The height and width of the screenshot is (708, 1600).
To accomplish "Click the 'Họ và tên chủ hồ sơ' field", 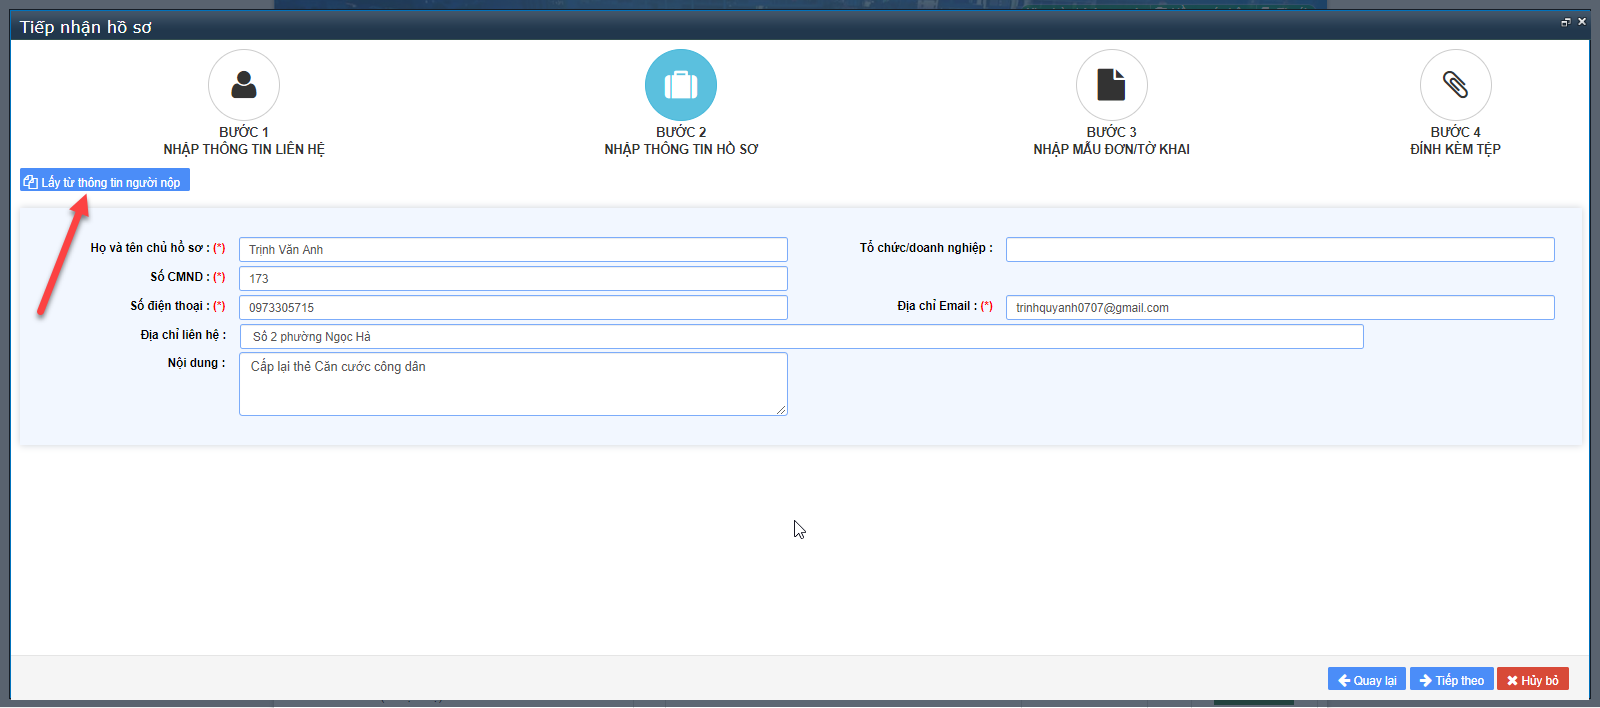I will pyautogui.click(x=513, y=250).
